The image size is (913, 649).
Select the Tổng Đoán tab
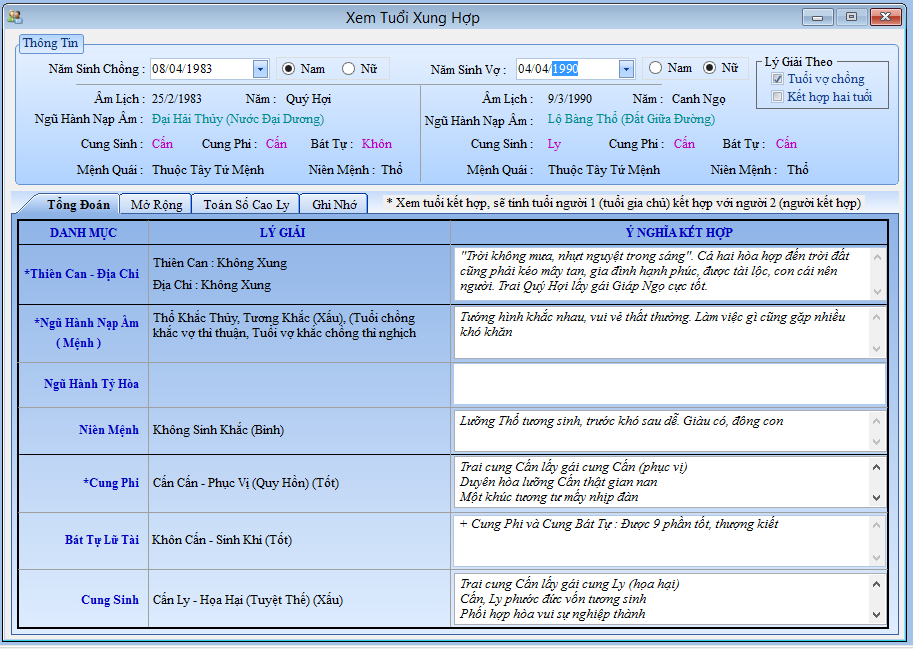(78, 204)
